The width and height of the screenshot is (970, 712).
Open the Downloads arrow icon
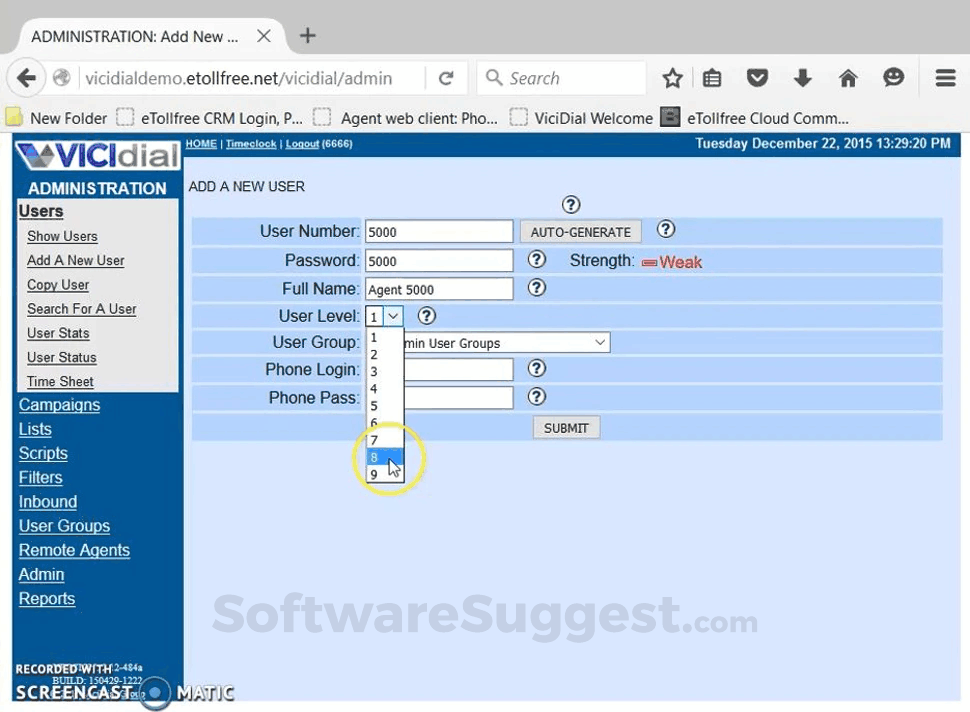point(803,77)
